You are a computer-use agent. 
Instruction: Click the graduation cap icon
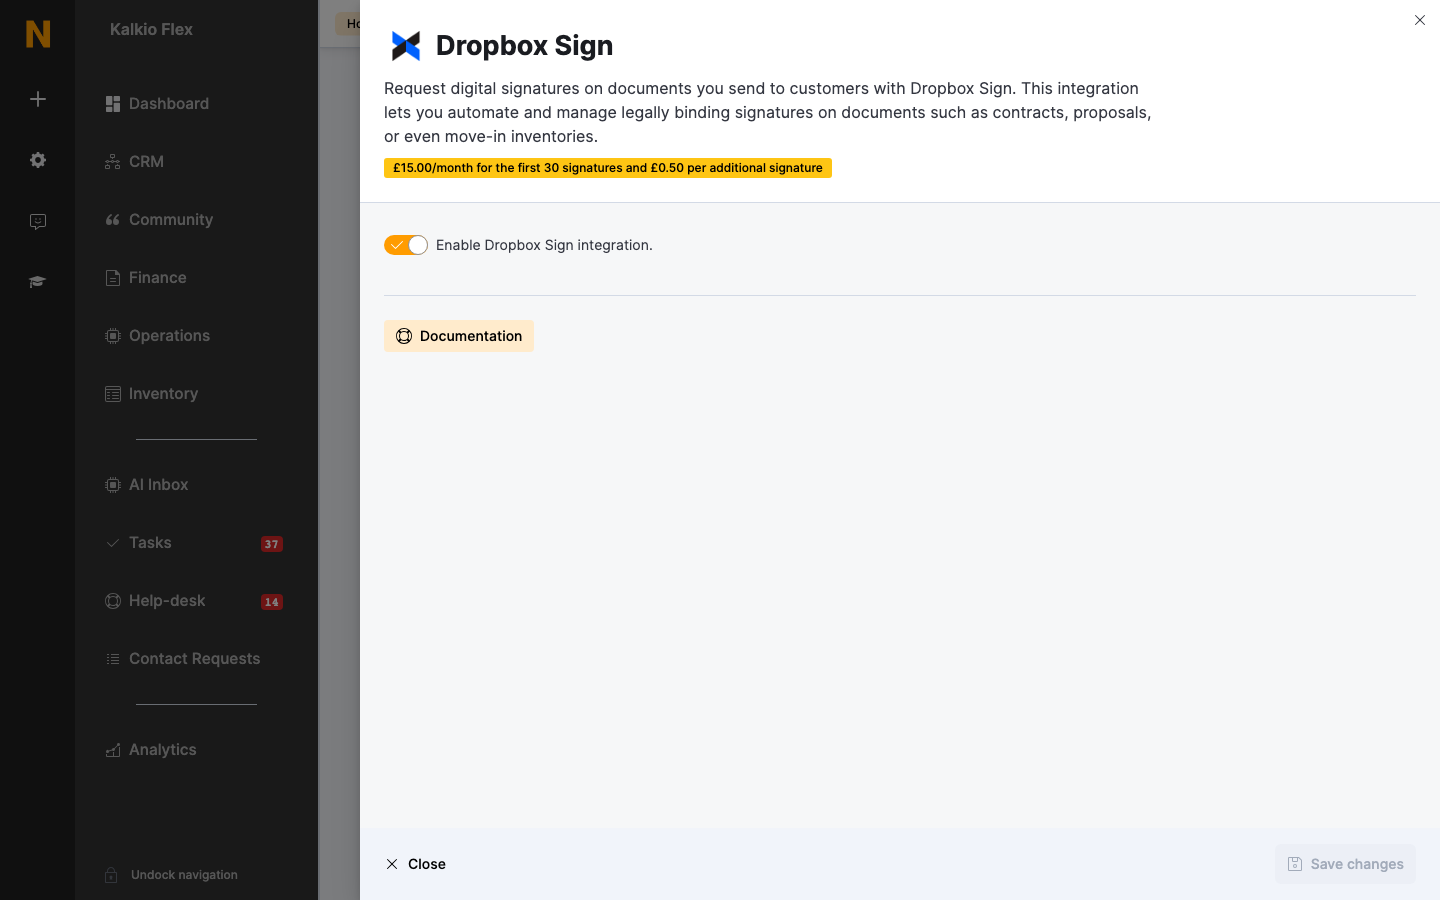[38, 282]
